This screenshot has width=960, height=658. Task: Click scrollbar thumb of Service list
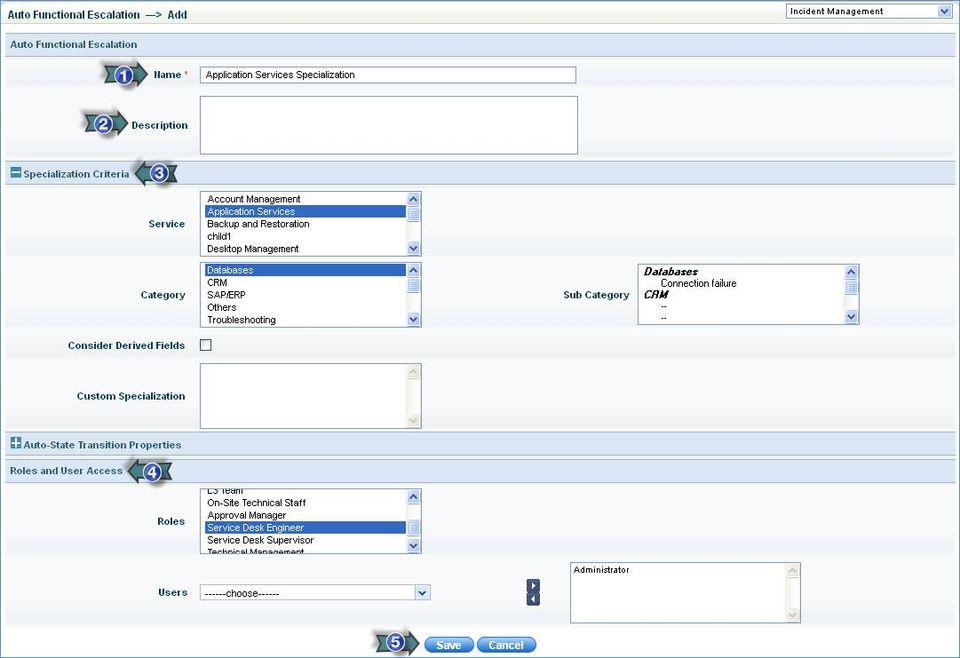(414, 214)
